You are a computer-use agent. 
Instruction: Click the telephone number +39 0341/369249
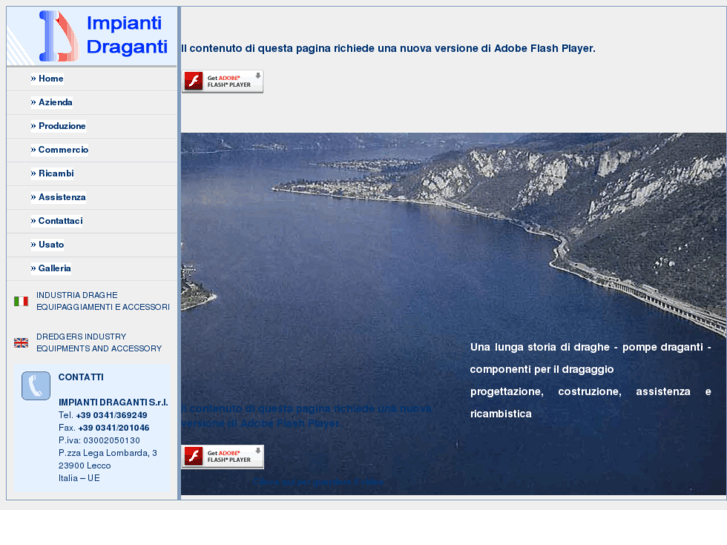coord(112,415)
